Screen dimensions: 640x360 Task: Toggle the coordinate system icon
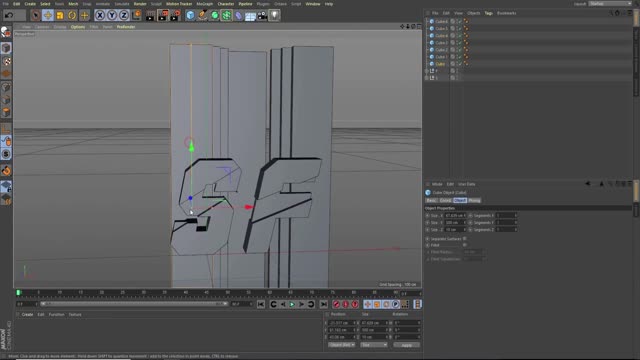(x=136, y=16)
